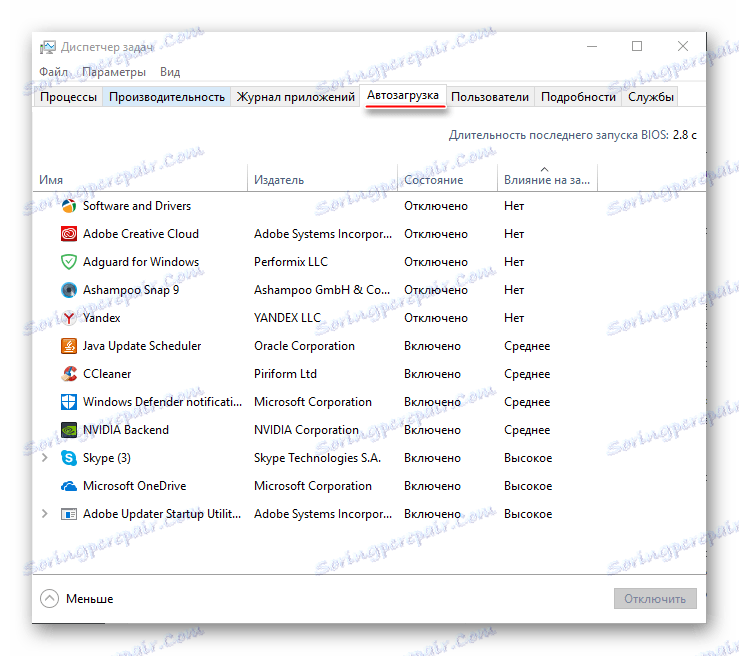Switch to the Службы tab
Image resolution: width=739 pixels, height=656 pixels.
click(650, 97)
